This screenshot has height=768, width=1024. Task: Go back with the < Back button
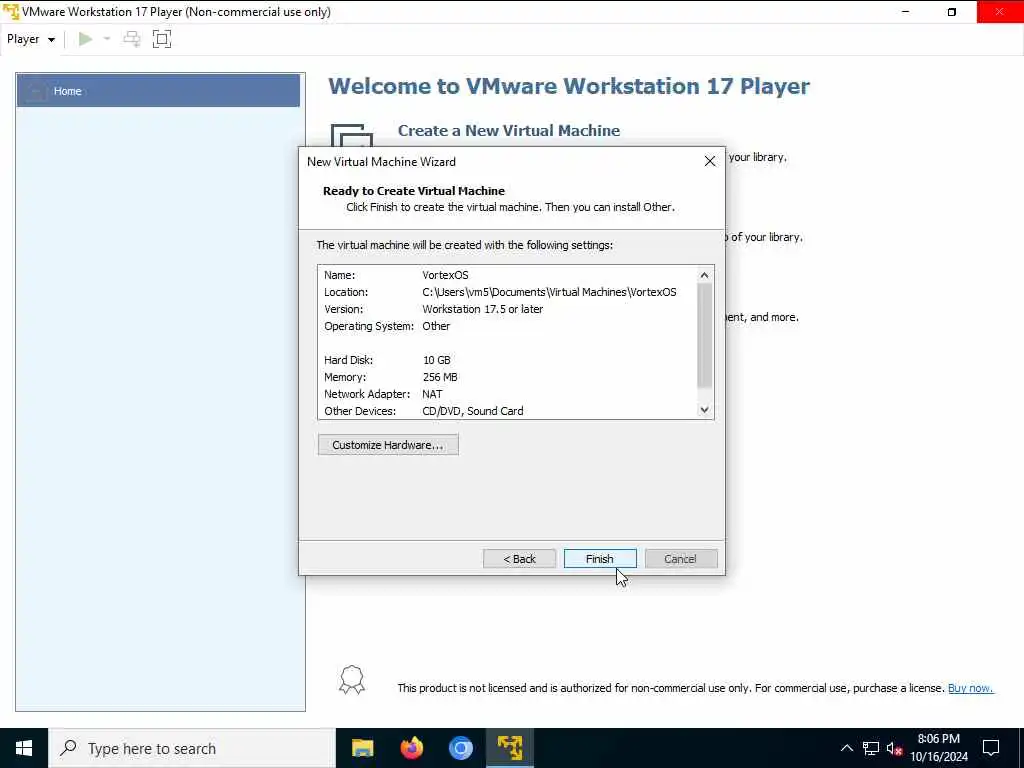[x=519, y=559]
